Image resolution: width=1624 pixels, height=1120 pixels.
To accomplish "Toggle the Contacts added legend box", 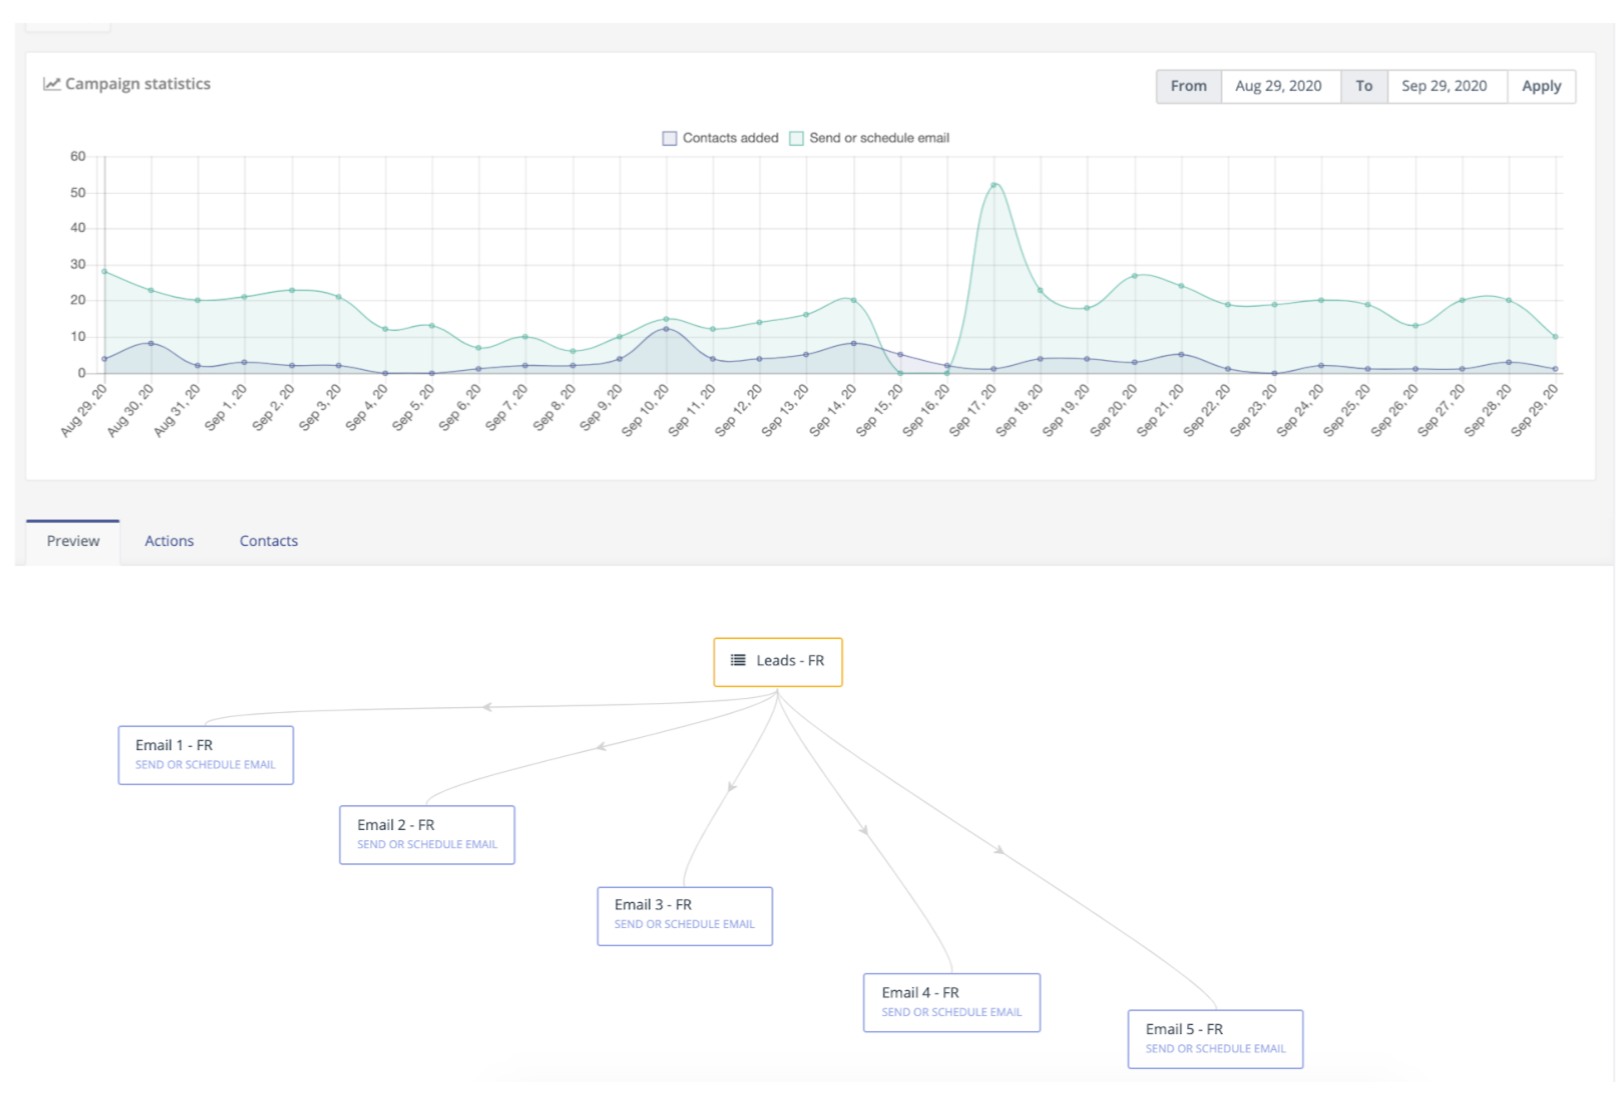I will 670,138.
